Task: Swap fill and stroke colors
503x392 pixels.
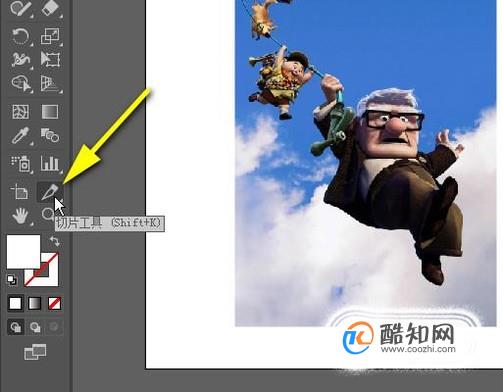Action: point(55,241)
